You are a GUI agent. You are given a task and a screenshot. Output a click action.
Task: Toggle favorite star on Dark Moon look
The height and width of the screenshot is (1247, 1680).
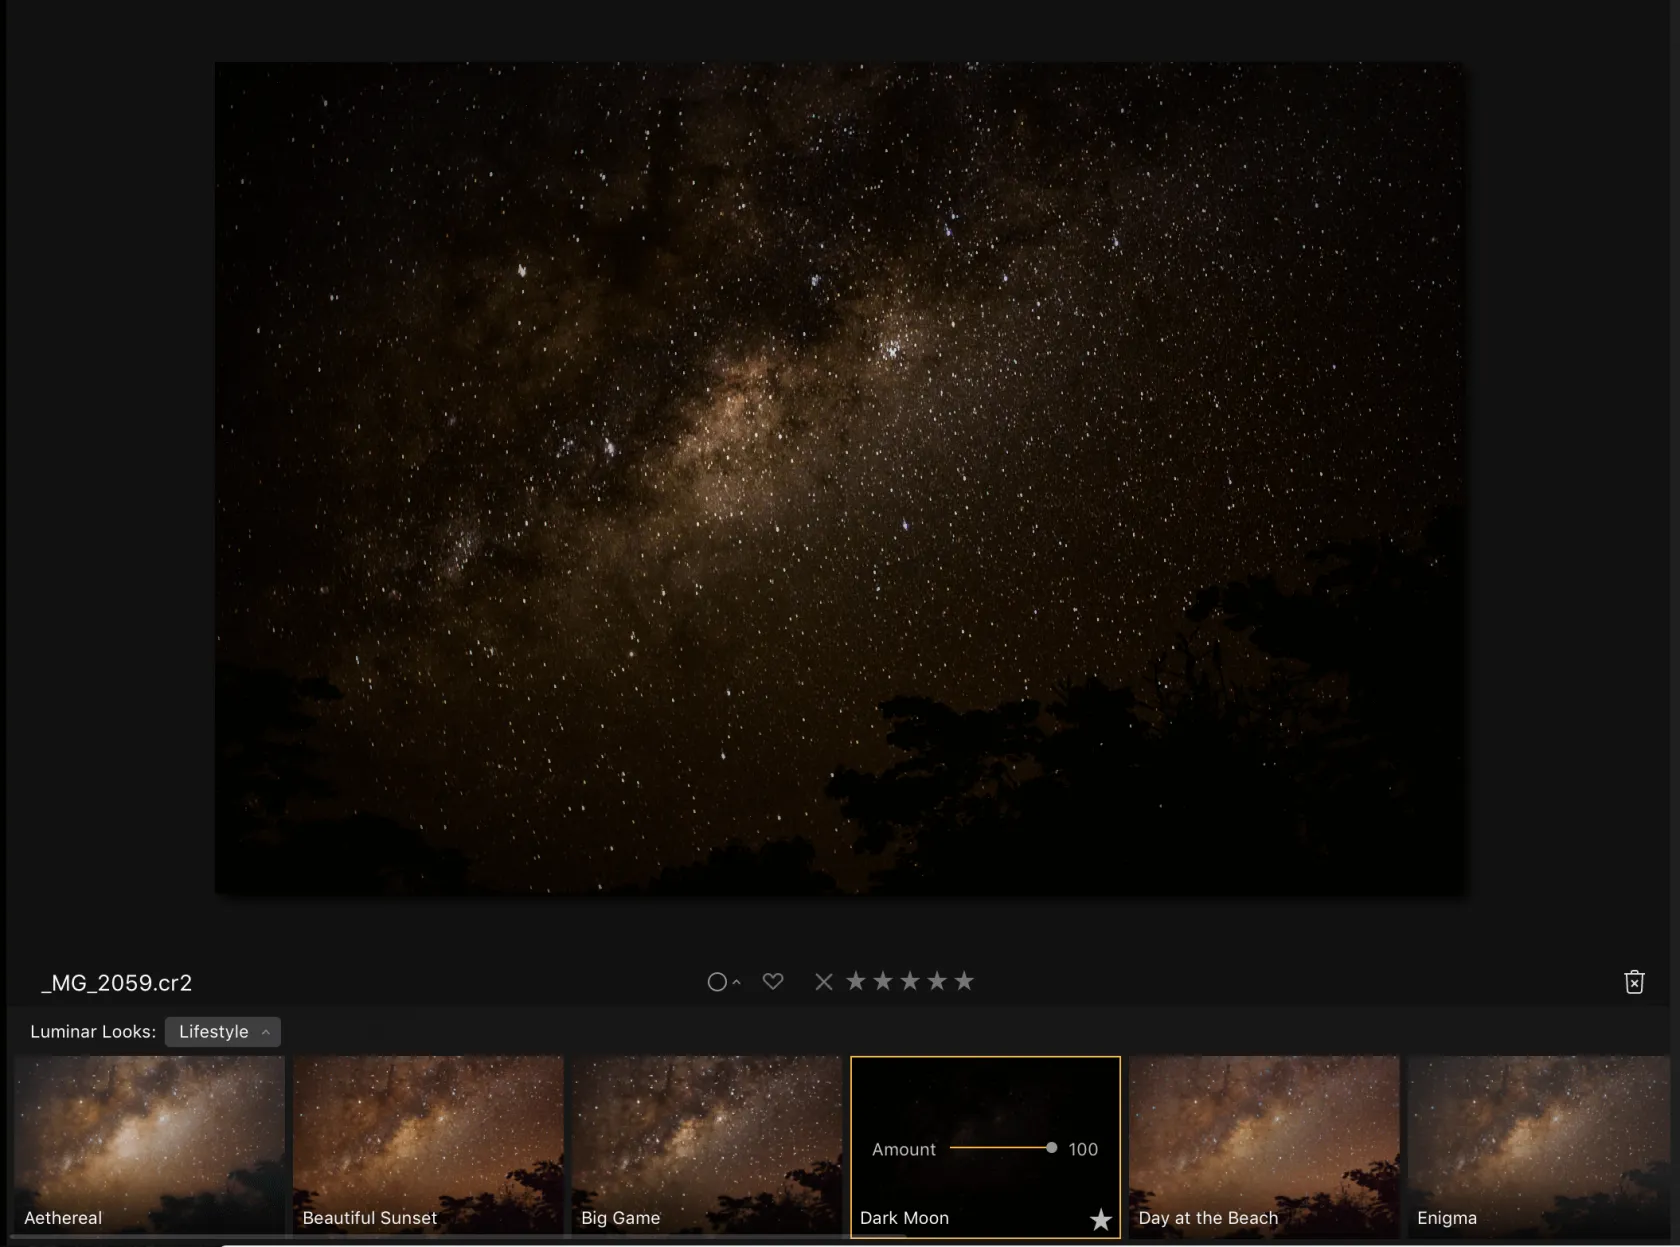[1100, 1220]
